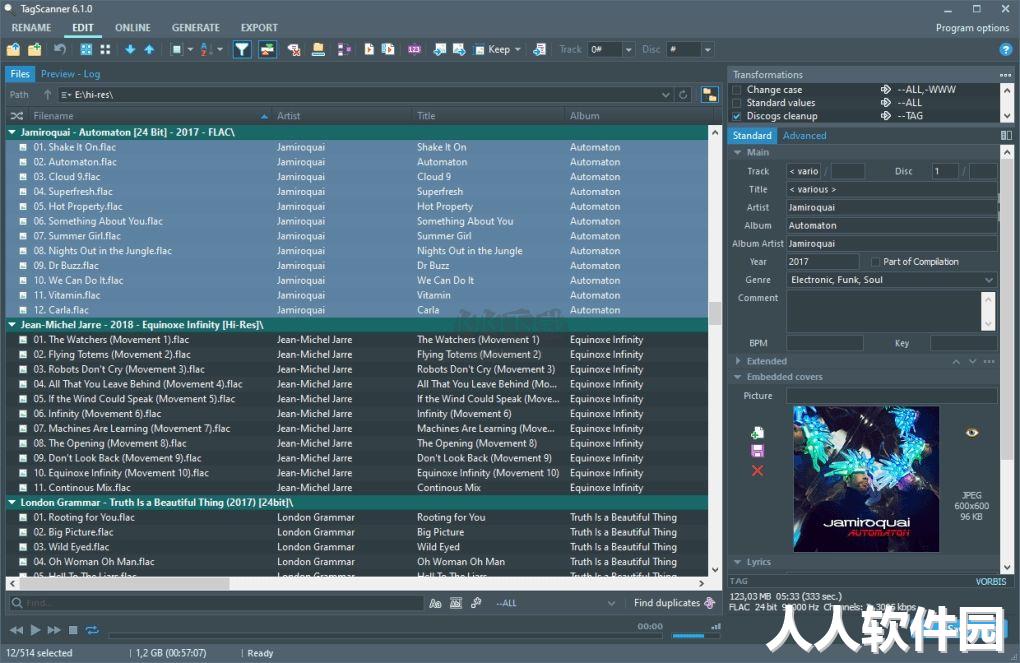
Task: Collapse the Lyrics section
Action: (x=738, y=562)
